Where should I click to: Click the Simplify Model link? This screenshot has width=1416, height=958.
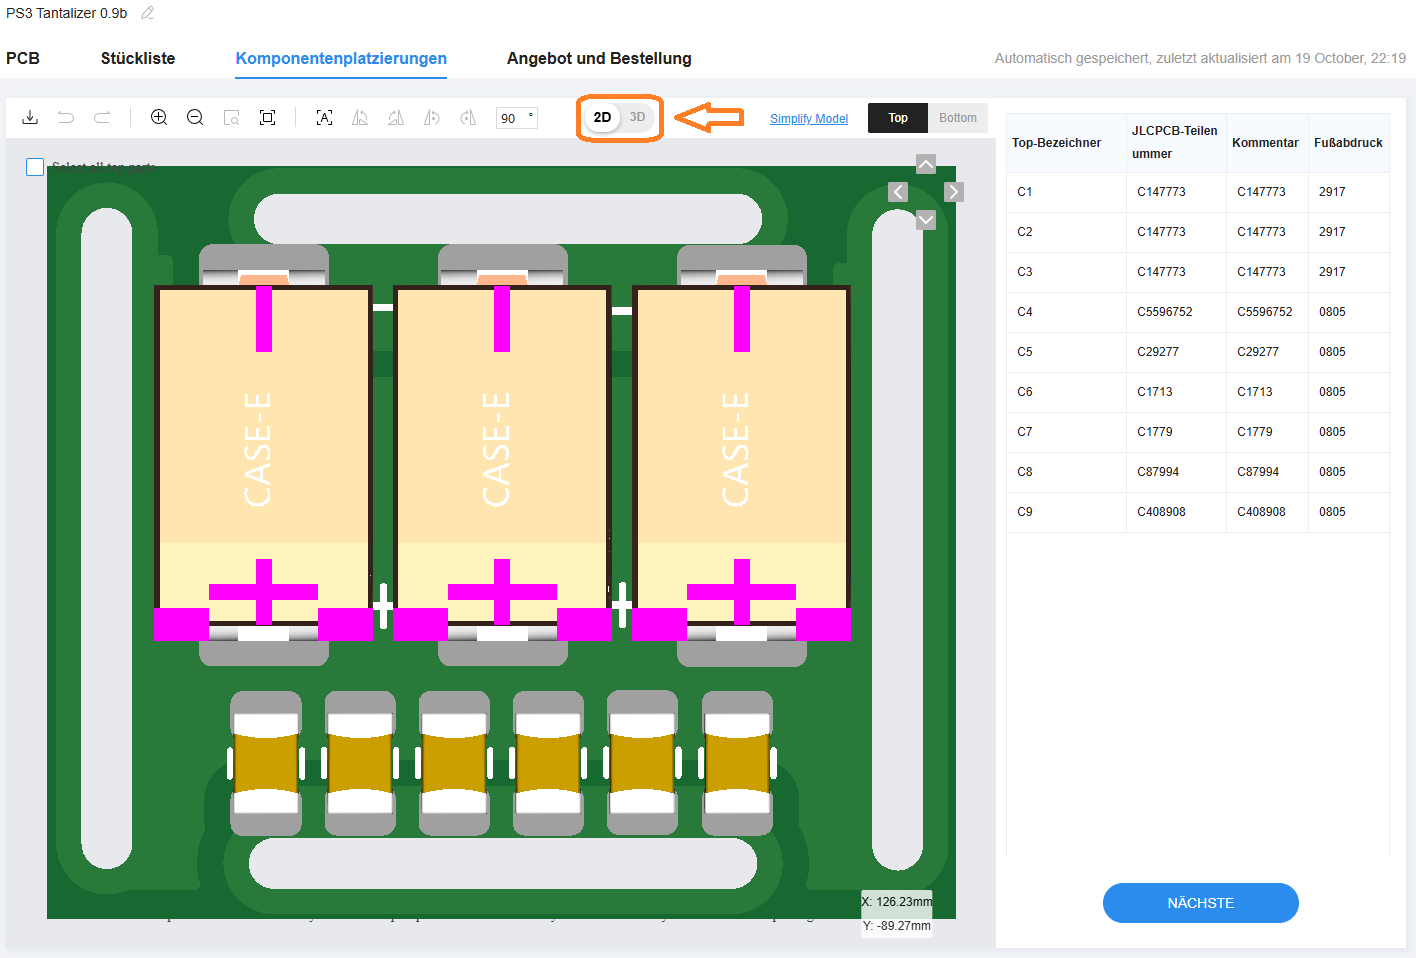tap(808, 119)
